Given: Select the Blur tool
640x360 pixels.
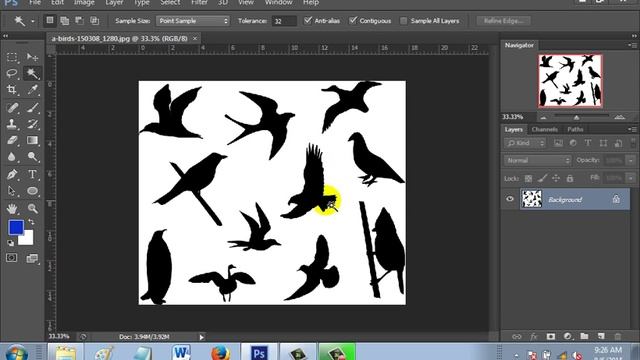Looking at the screenshot, I should (x=12, y=157).
